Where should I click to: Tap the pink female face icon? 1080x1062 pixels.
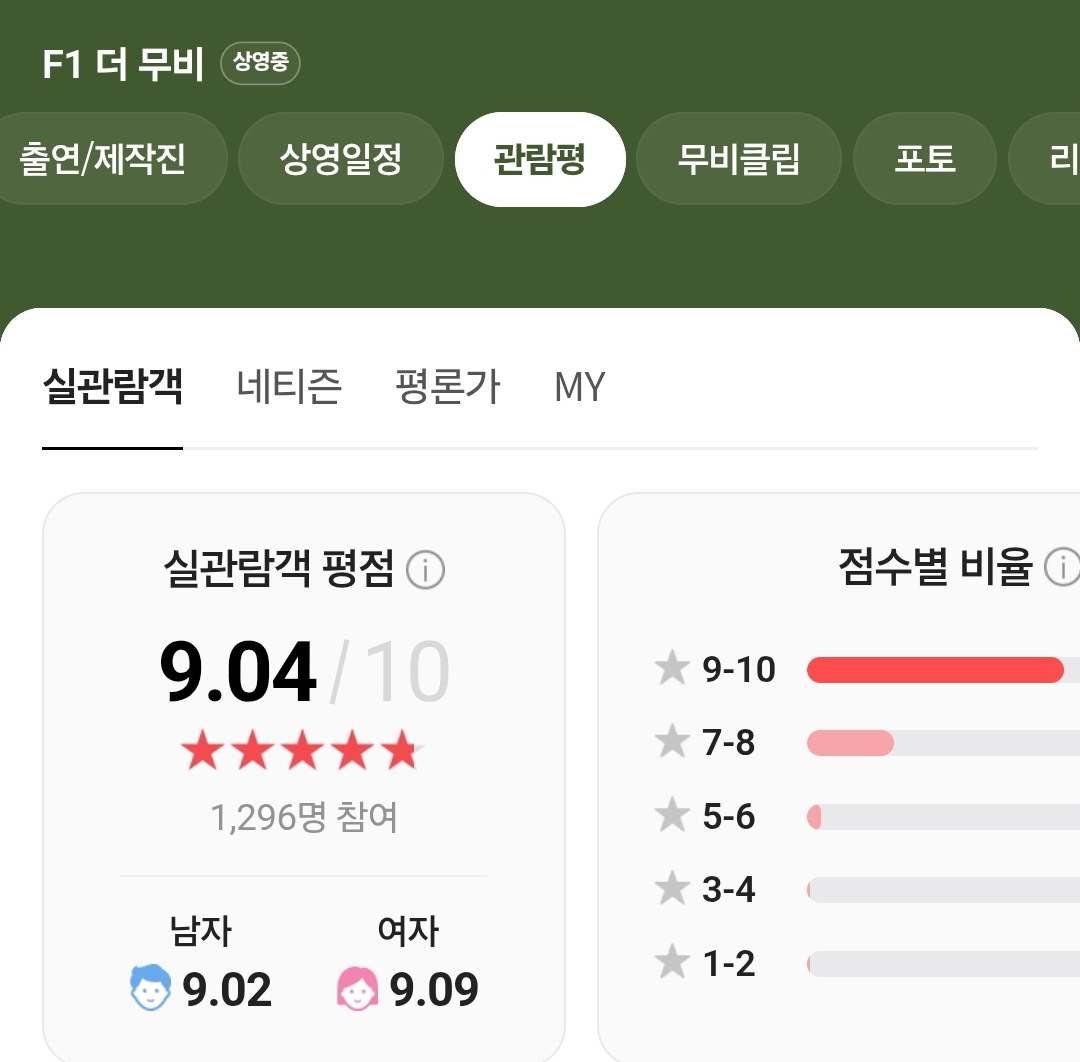pyautogui.click(x=357, y=988)
